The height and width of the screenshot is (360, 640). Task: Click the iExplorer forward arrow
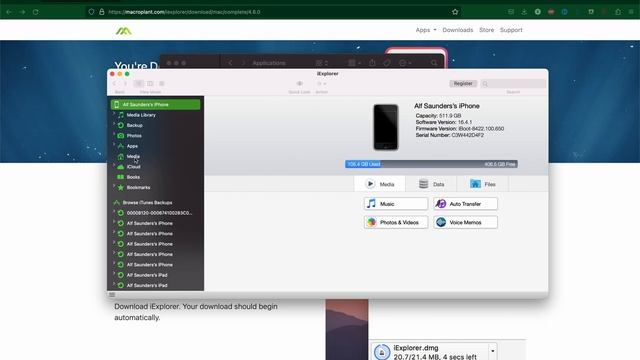click(x=125, y=84)
